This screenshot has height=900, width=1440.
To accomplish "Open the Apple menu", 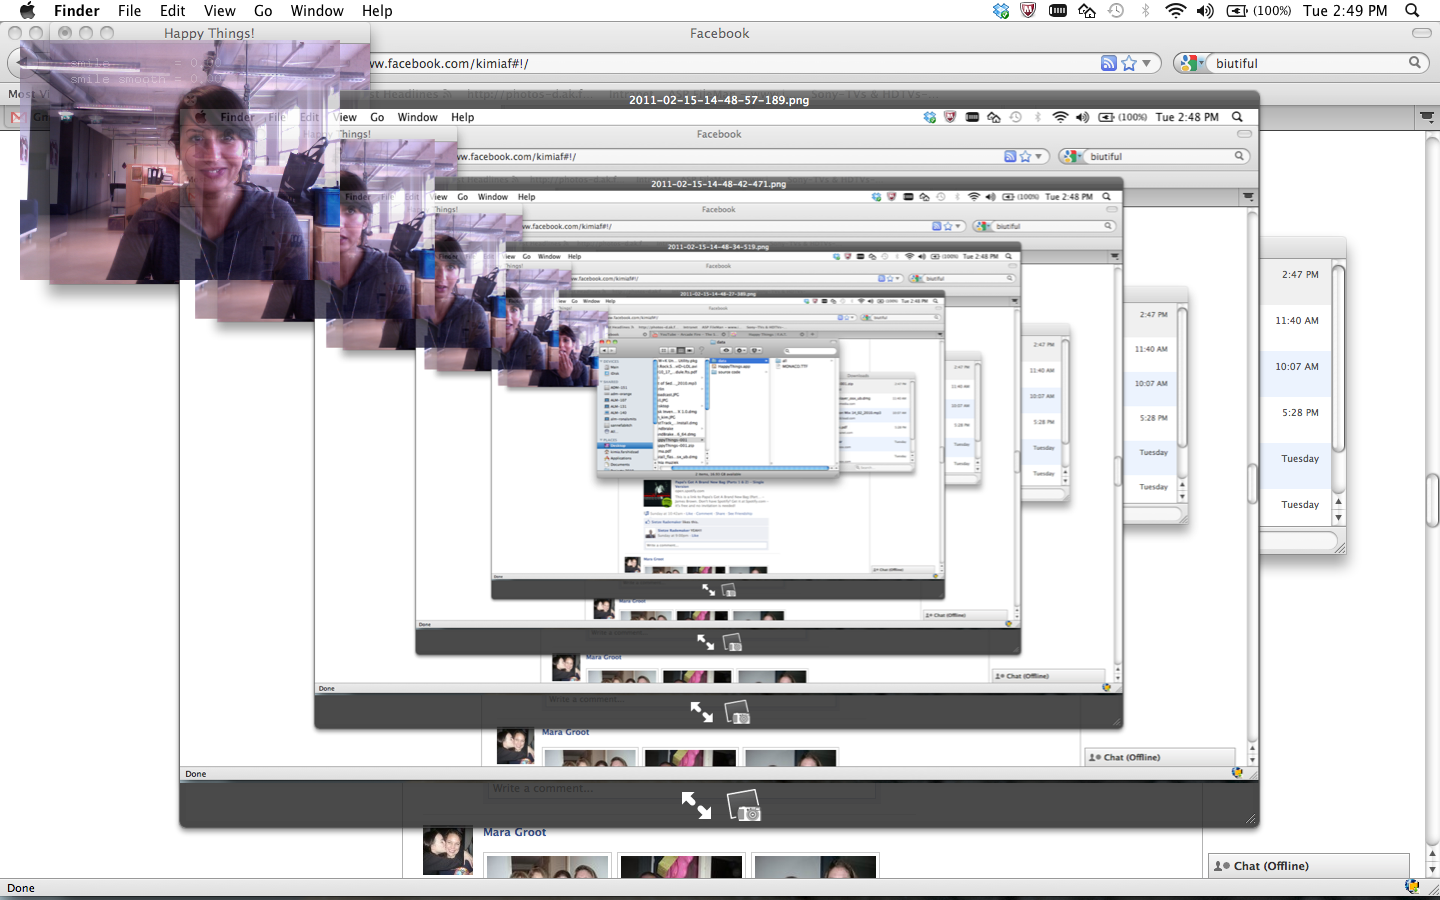I will coord(27,11).
